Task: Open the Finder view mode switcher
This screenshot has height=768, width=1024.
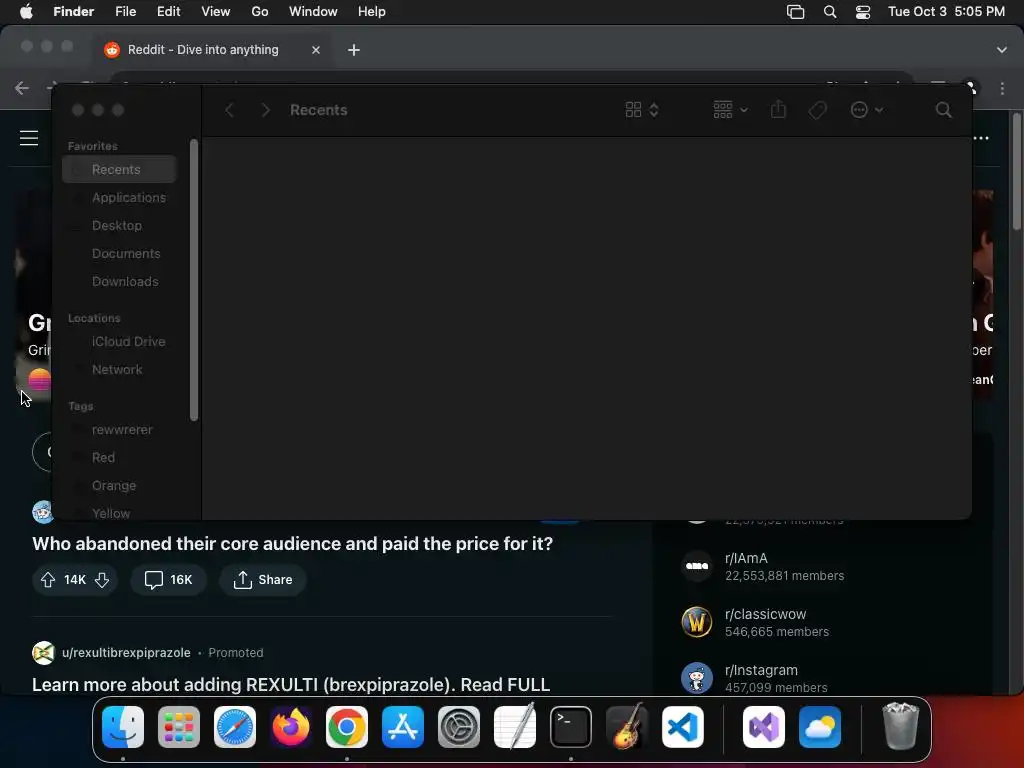Action: coord(642,110)
